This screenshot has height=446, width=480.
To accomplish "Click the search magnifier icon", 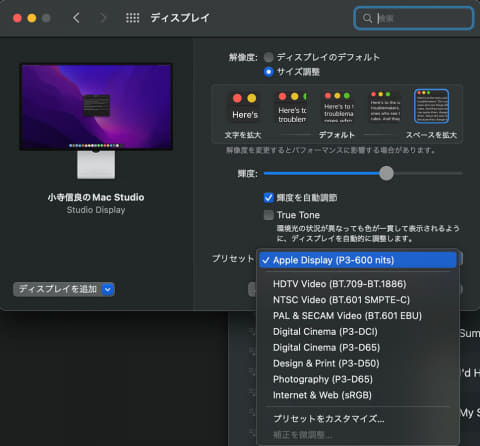I will point(367,18).
